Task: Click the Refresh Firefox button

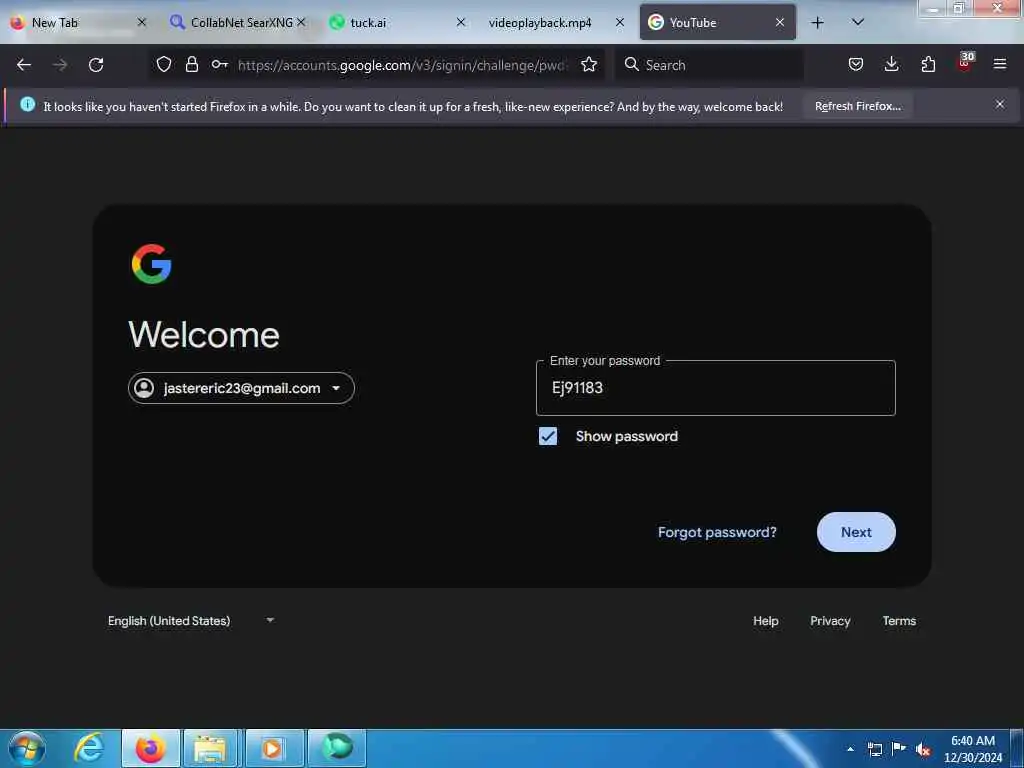Action: (857, 106)
